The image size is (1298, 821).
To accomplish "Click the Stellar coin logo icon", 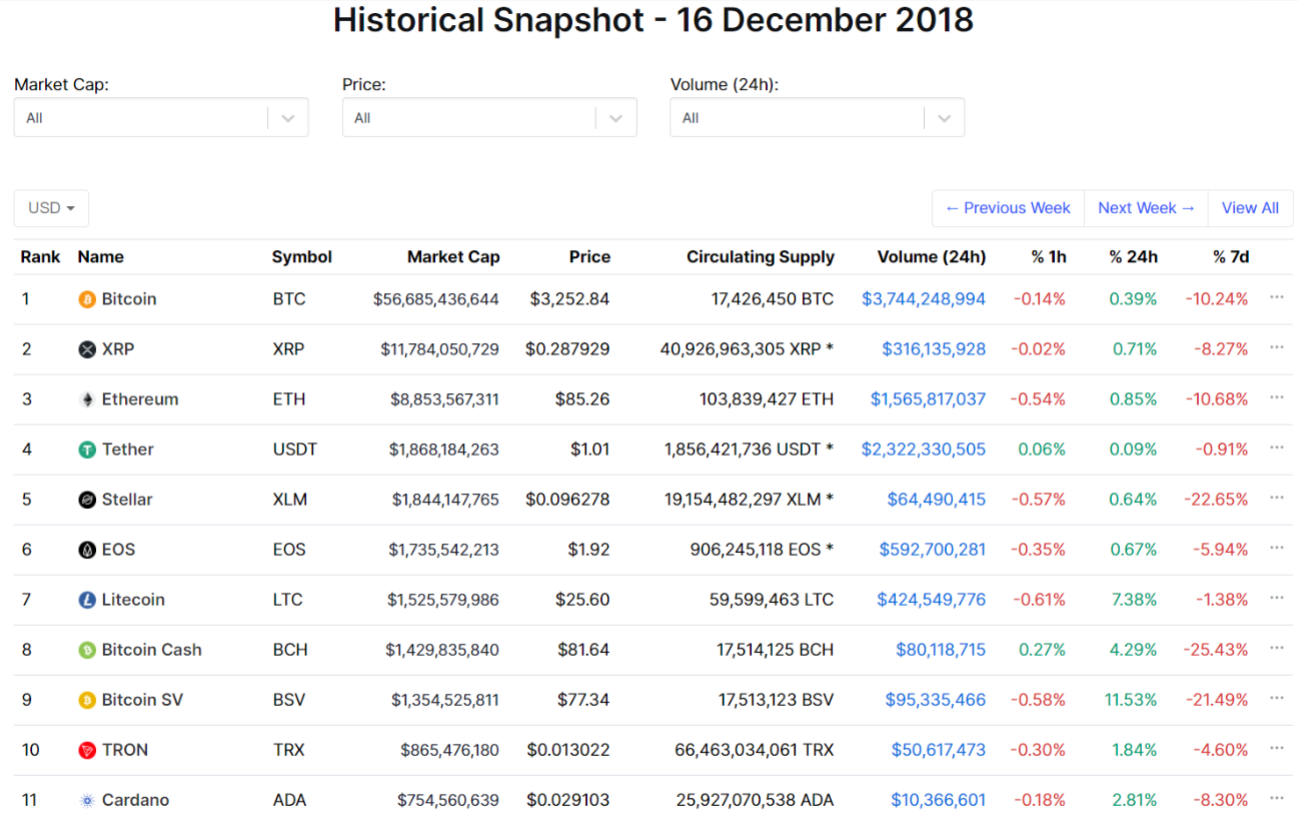I will tap(87, 499).
